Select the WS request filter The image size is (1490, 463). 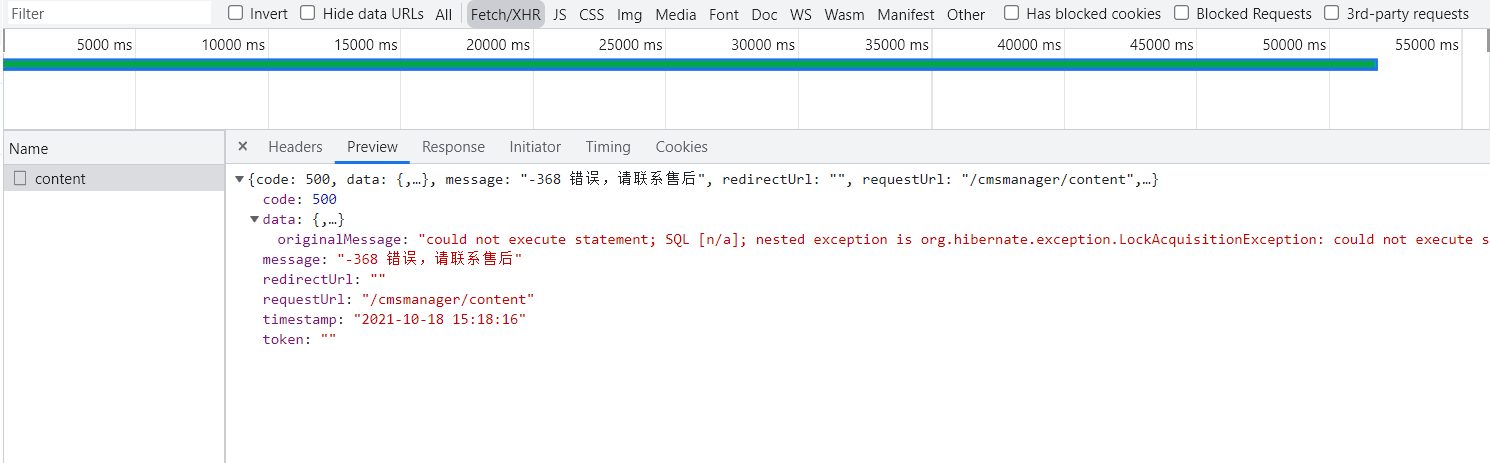point(801,14)
